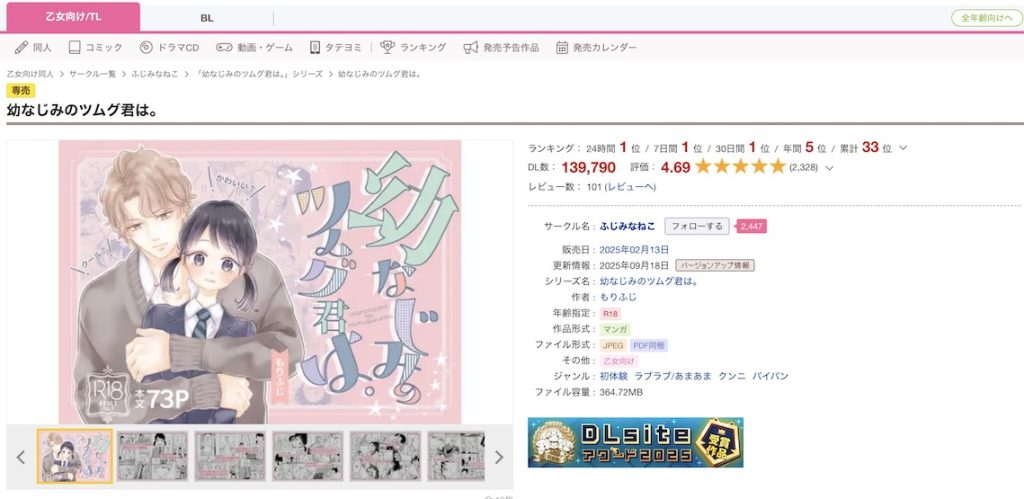Open the DLsite アワード2025 banner

(x=635, y=442)
